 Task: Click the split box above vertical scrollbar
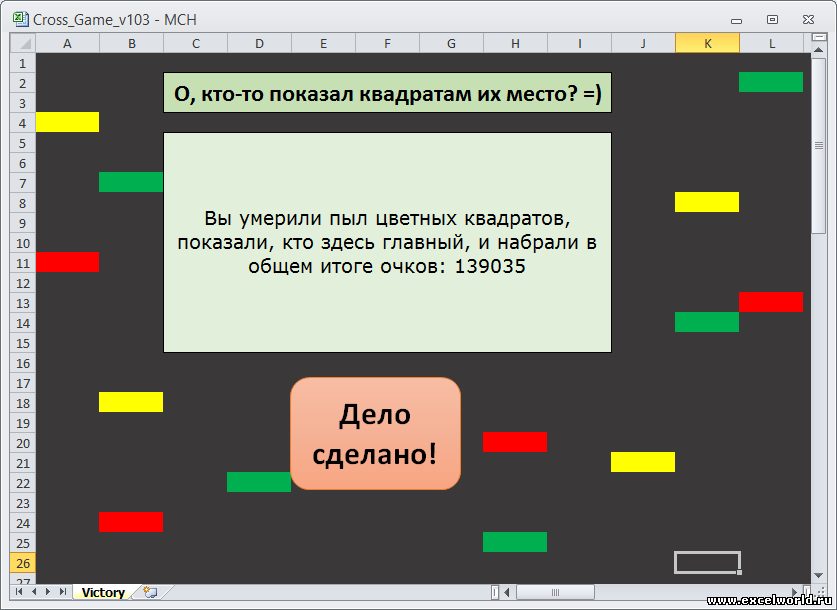(818, 37)
